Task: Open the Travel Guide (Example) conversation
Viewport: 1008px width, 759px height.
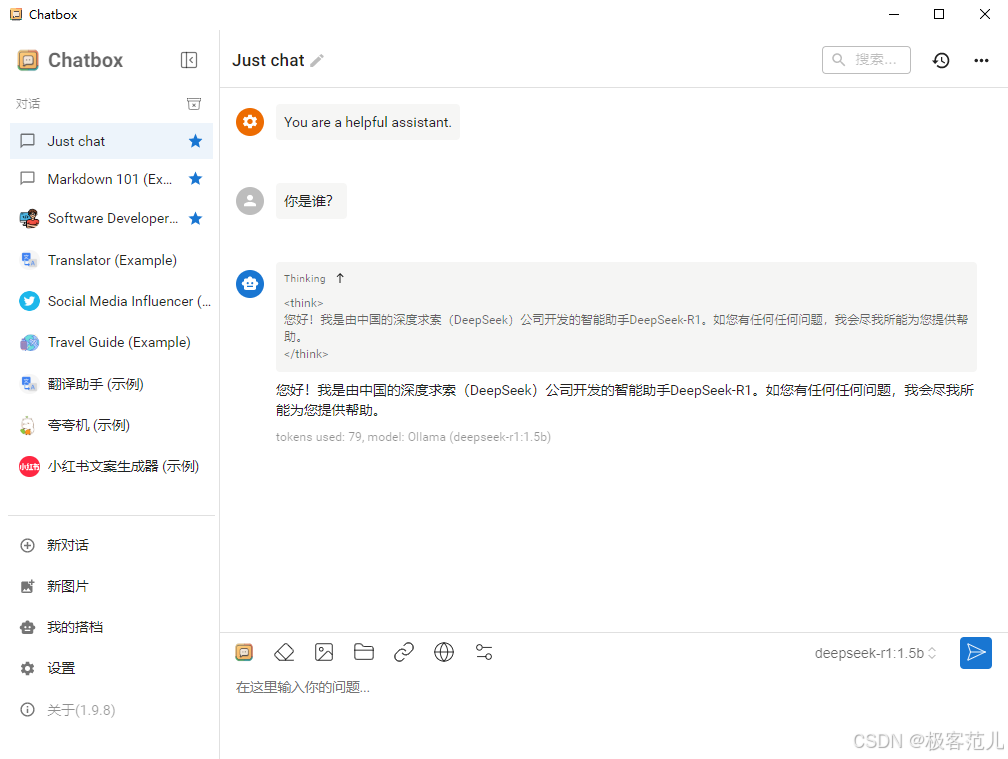Action: pyautogui.click(x=111, y=342)
